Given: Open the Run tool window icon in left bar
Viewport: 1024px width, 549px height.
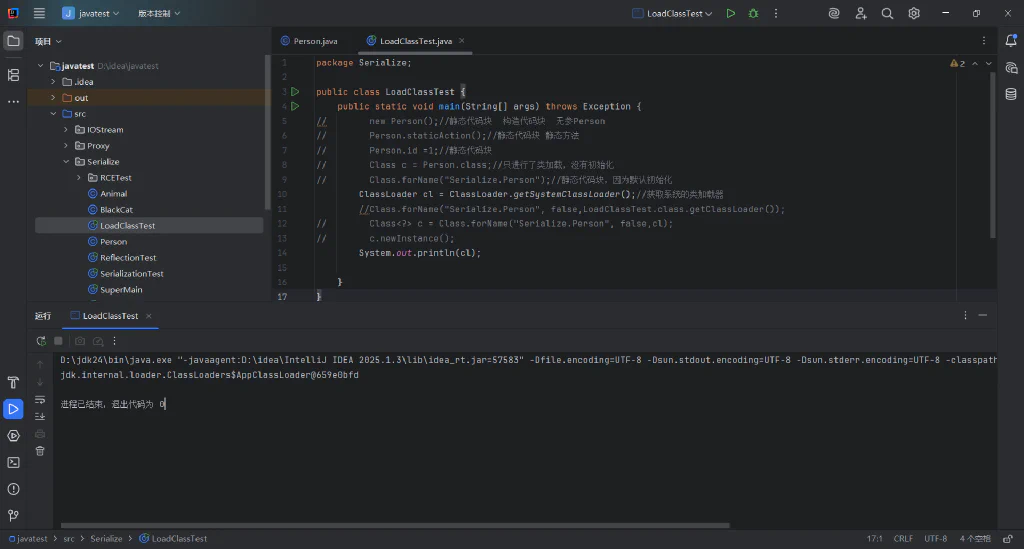Looking at the screenshot, I should [x=13, y=409].
